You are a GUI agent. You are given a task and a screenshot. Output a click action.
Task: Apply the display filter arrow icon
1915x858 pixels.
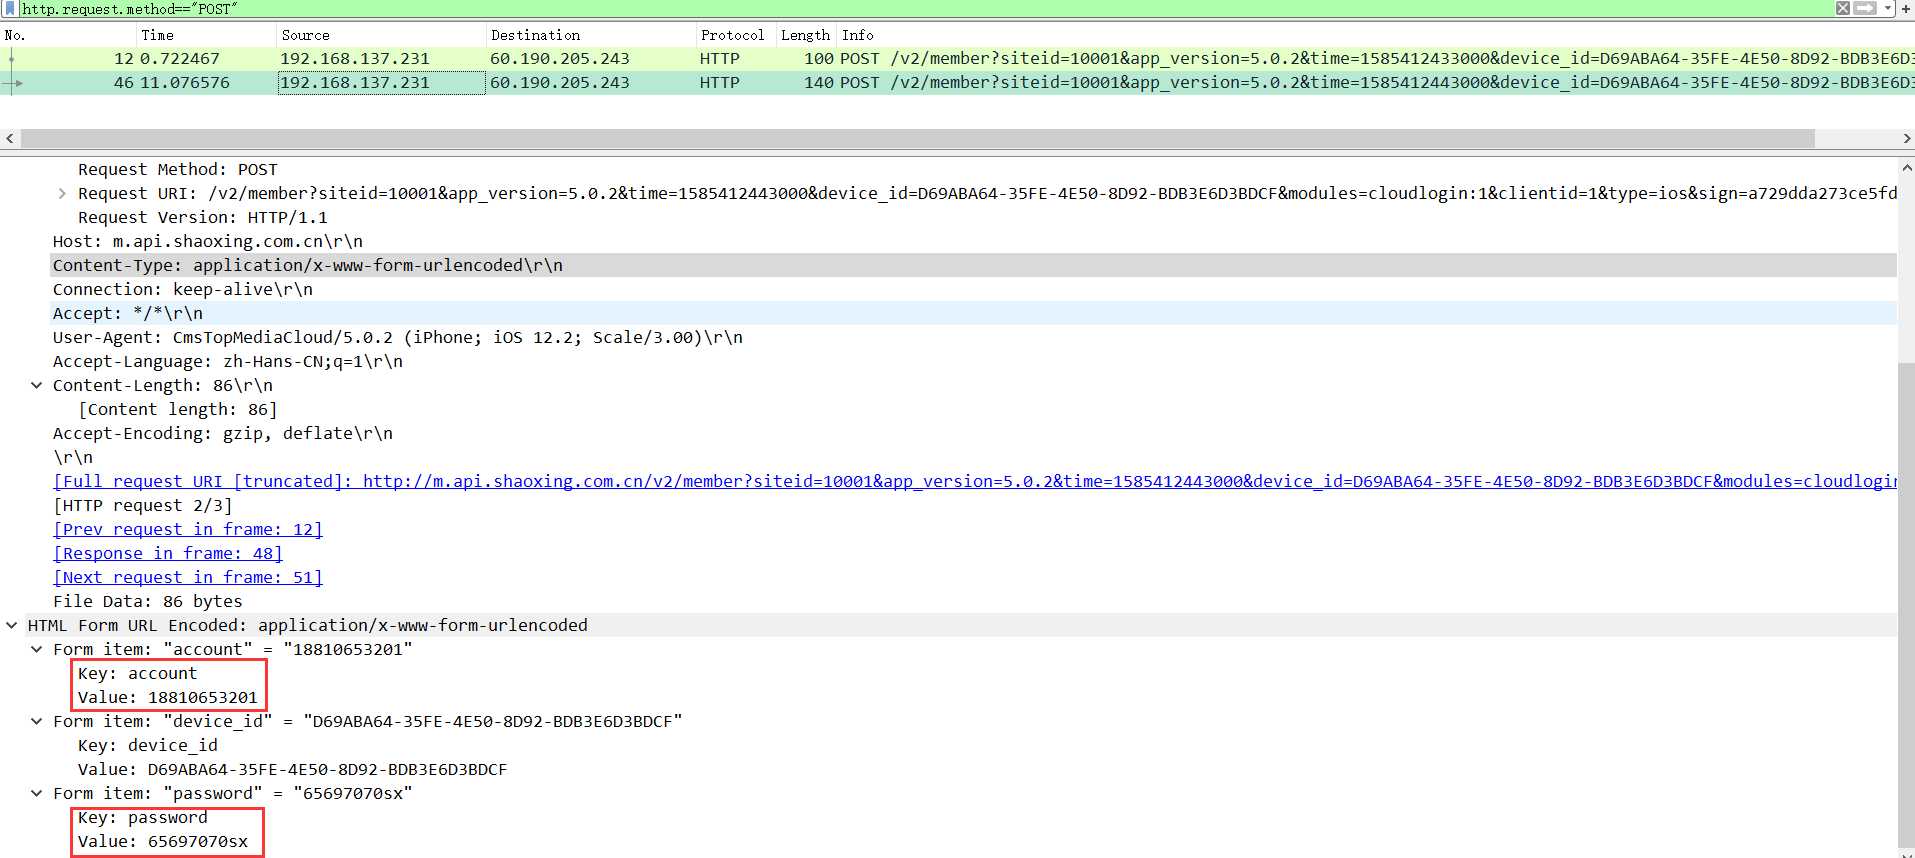point(1865,8)
